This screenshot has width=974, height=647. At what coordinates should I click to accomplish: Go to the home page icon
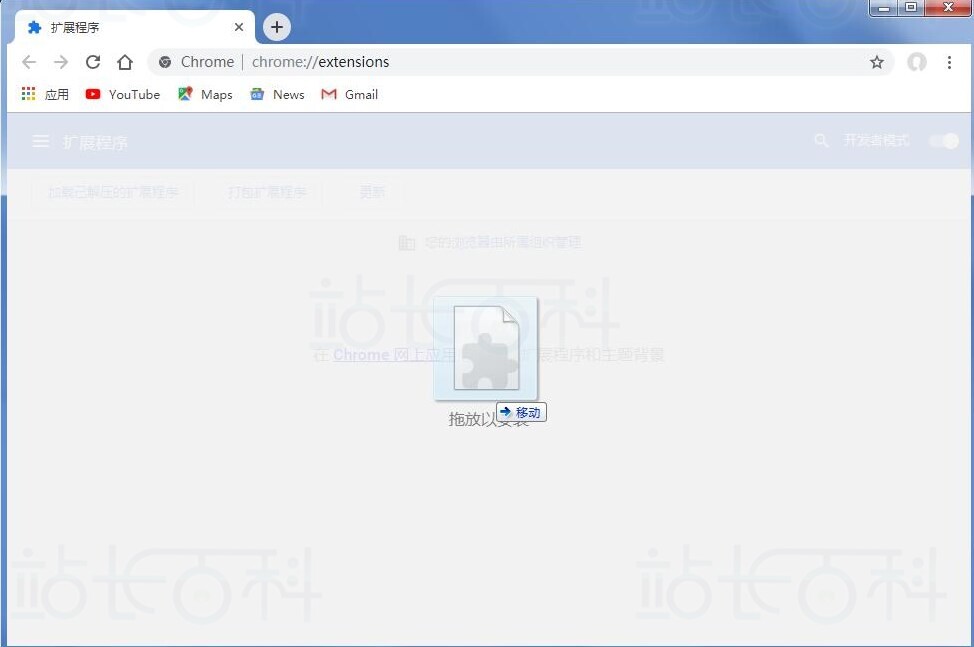(125, 62)
